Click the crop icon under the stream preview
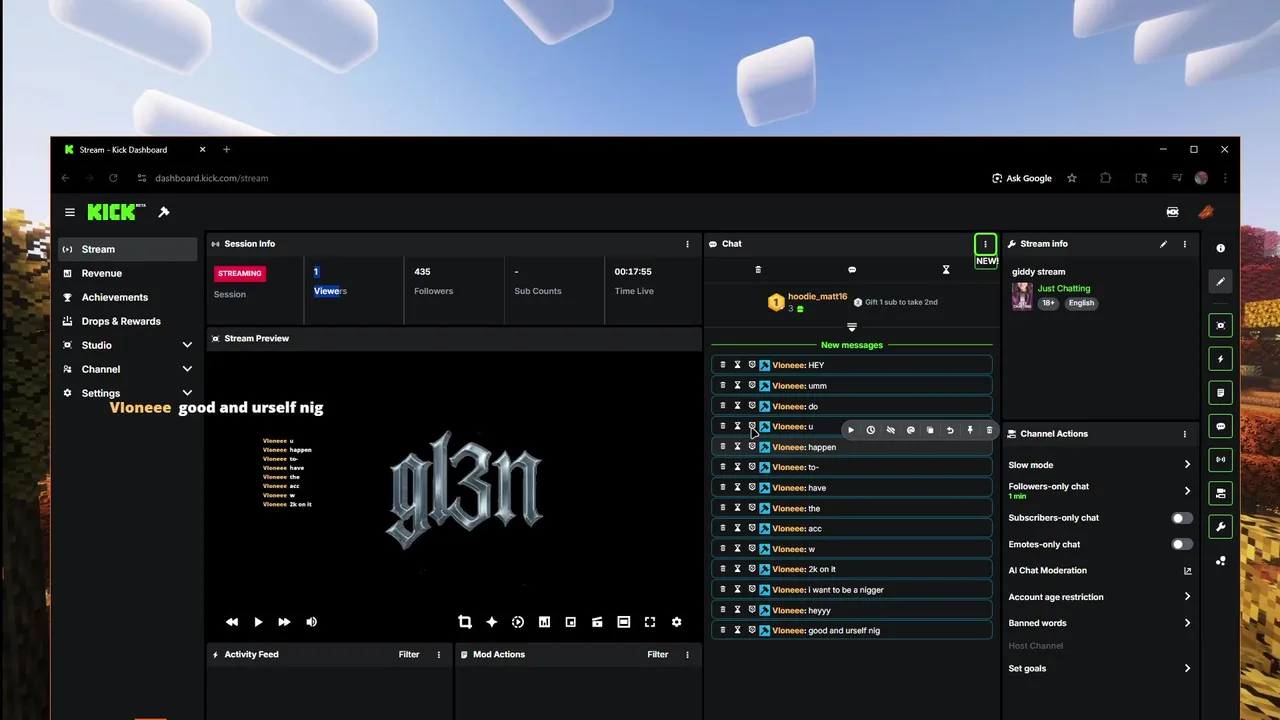The width and height of the screenshot is (1280, 720). click(465, 622)
